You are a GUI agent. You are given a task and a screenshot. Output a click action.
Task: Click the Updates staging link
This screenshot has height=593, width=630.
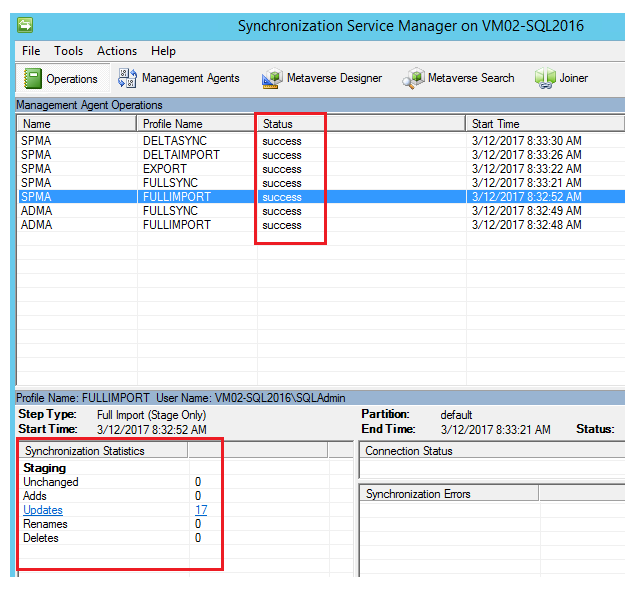43,510
